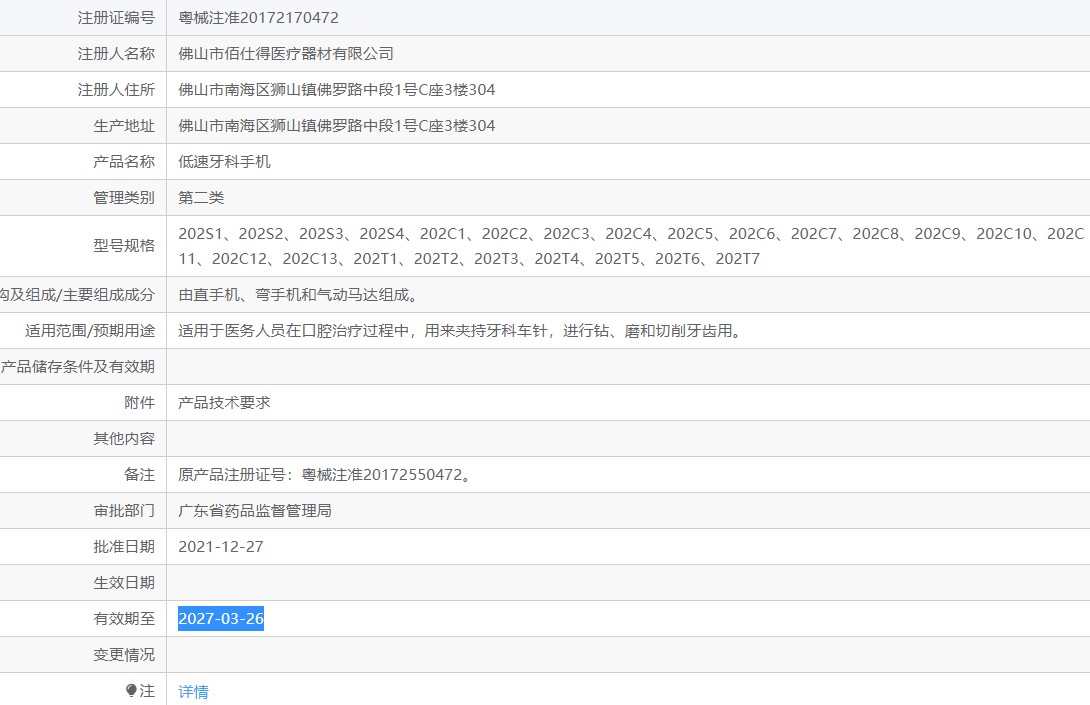Image resolution: width=1090 pixels, height=705 pixels.
Task: Click the approval date 2021-12-27
Action: click(x=221, y=547)
